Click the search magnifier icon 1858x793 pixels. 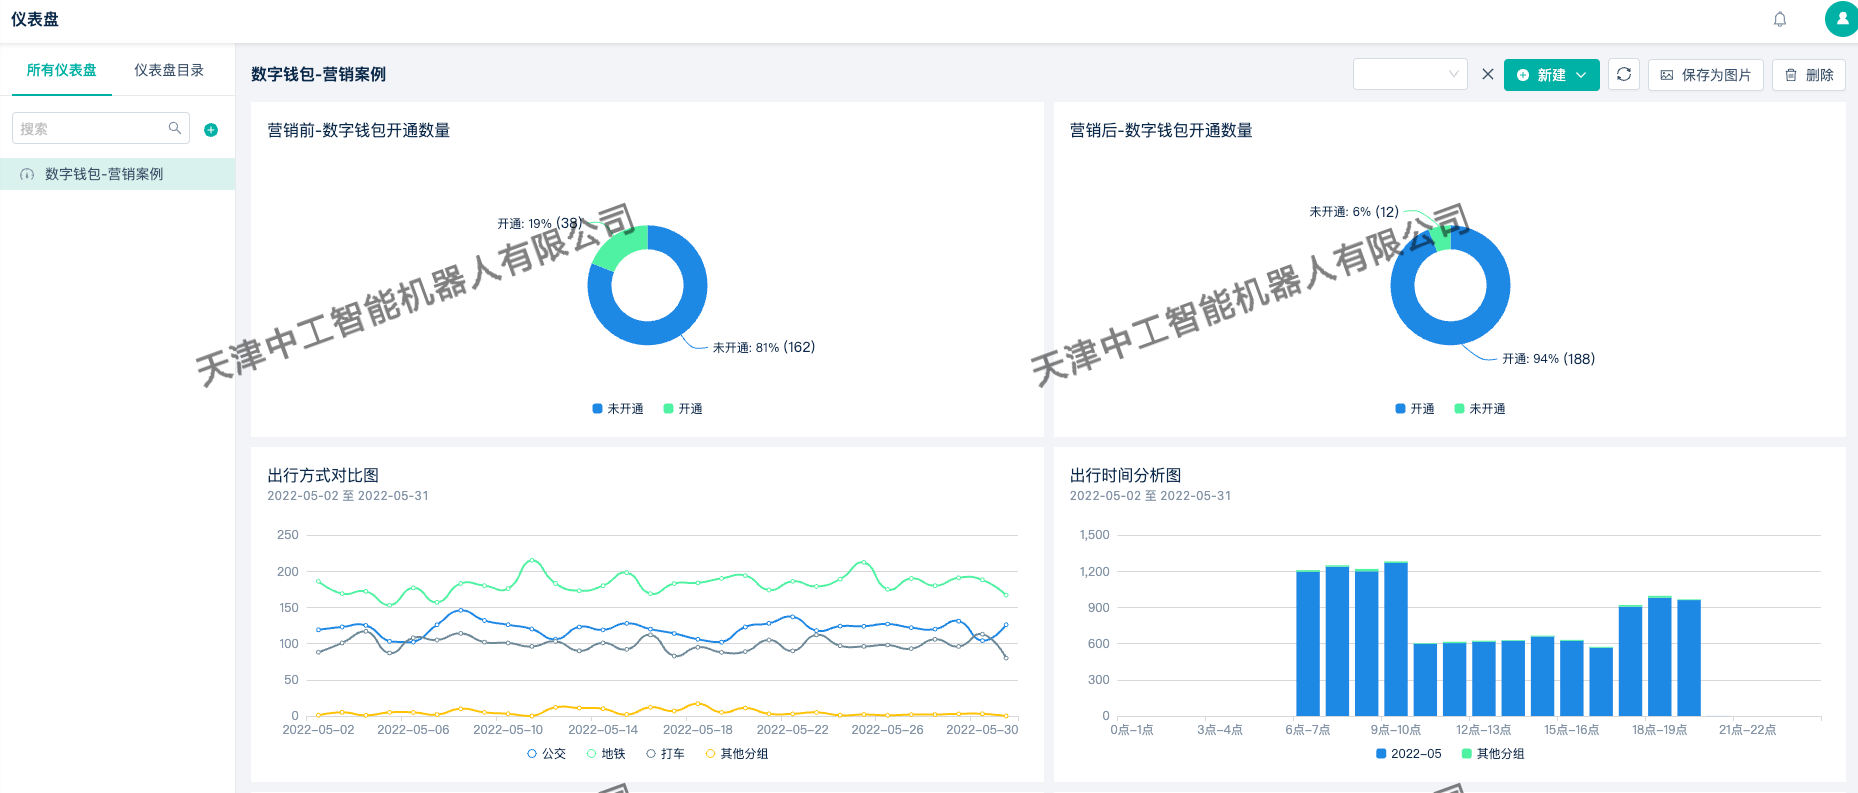tap(175, 128)
